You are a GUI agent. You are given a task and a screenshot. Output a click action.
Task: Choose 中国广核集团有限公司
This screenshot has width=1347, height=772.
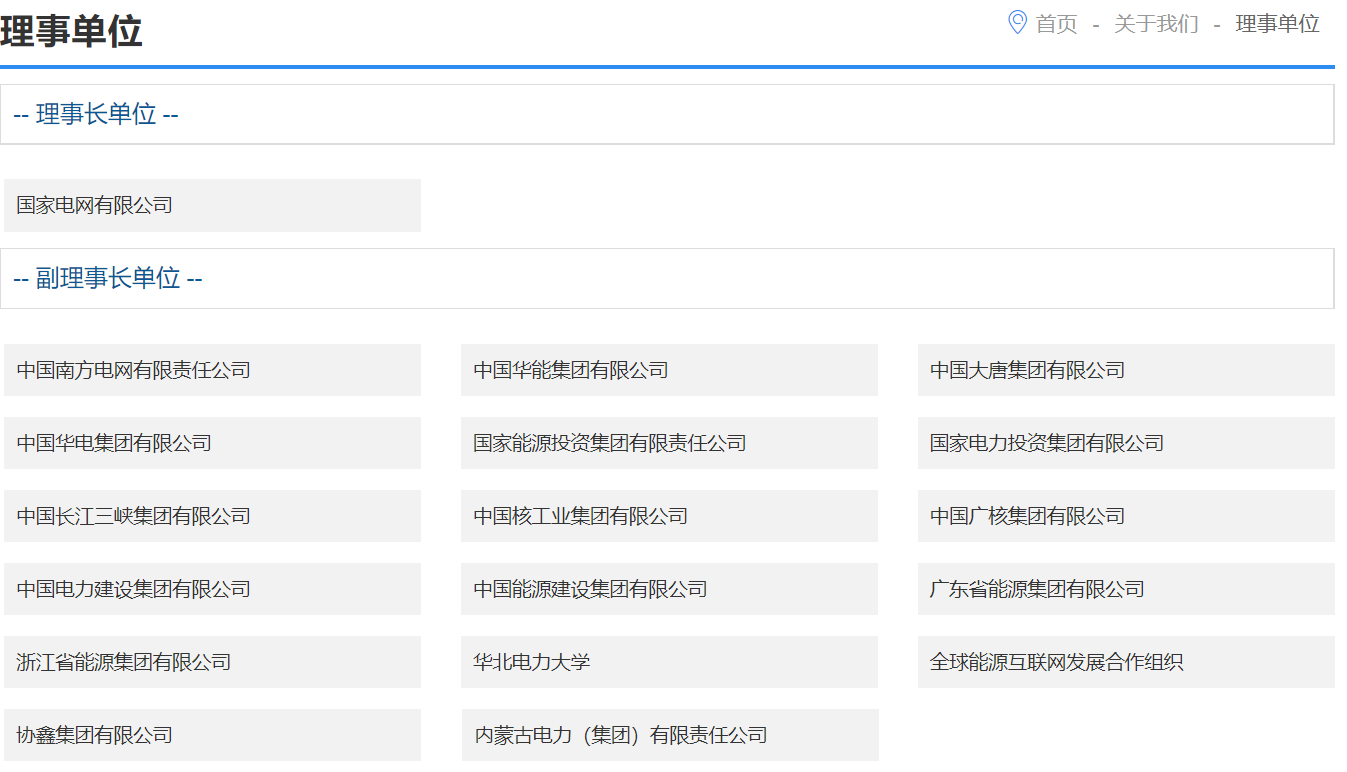(x=1126, y=516)
